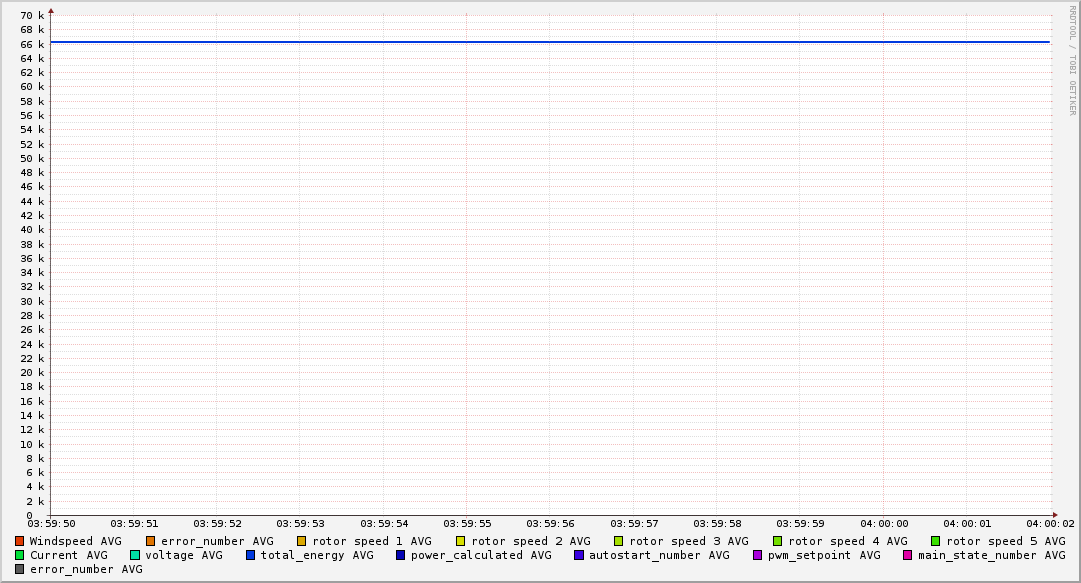Viewport: 1081px width, 583px height.
Task: Click the rotor speed 5 AVG label
Action: (1005, 541)
